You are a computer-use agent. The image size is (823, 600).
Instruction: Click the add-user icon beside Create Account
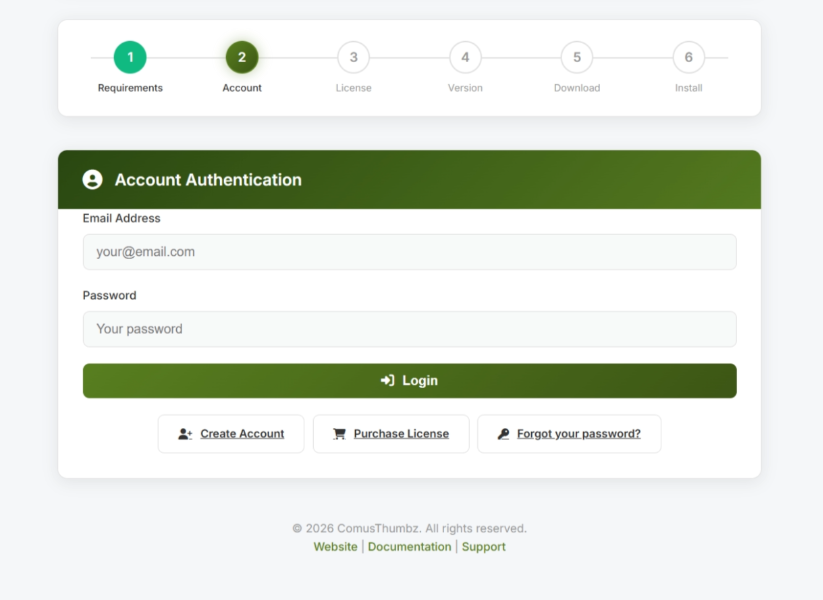185,434
